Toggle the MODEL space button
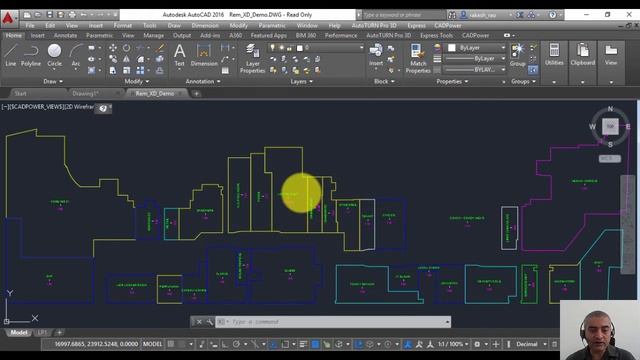Image resolution: width=640 pixels, height=360 pixels. [x=153, y=344]
